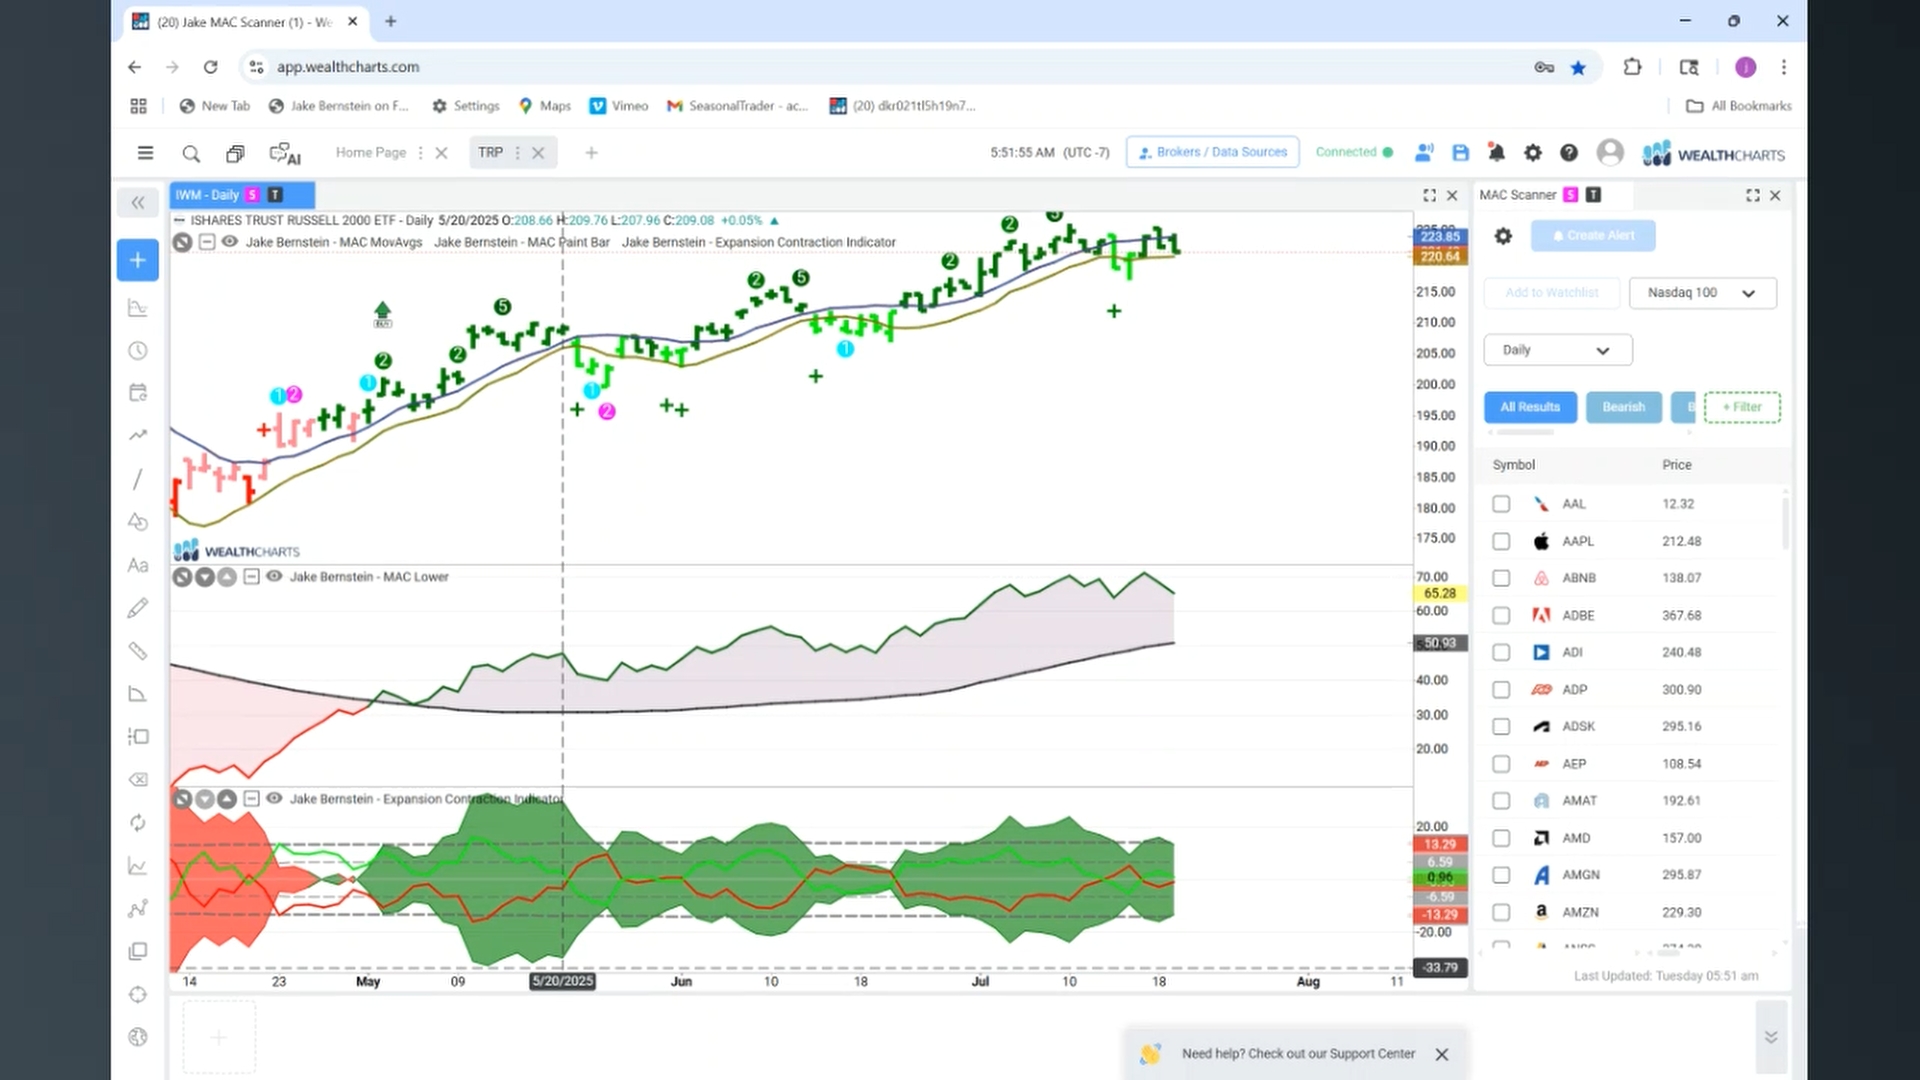Bookmark this page with star icon
The image size is (1920, 1080).
click(x=1578, y=67)
